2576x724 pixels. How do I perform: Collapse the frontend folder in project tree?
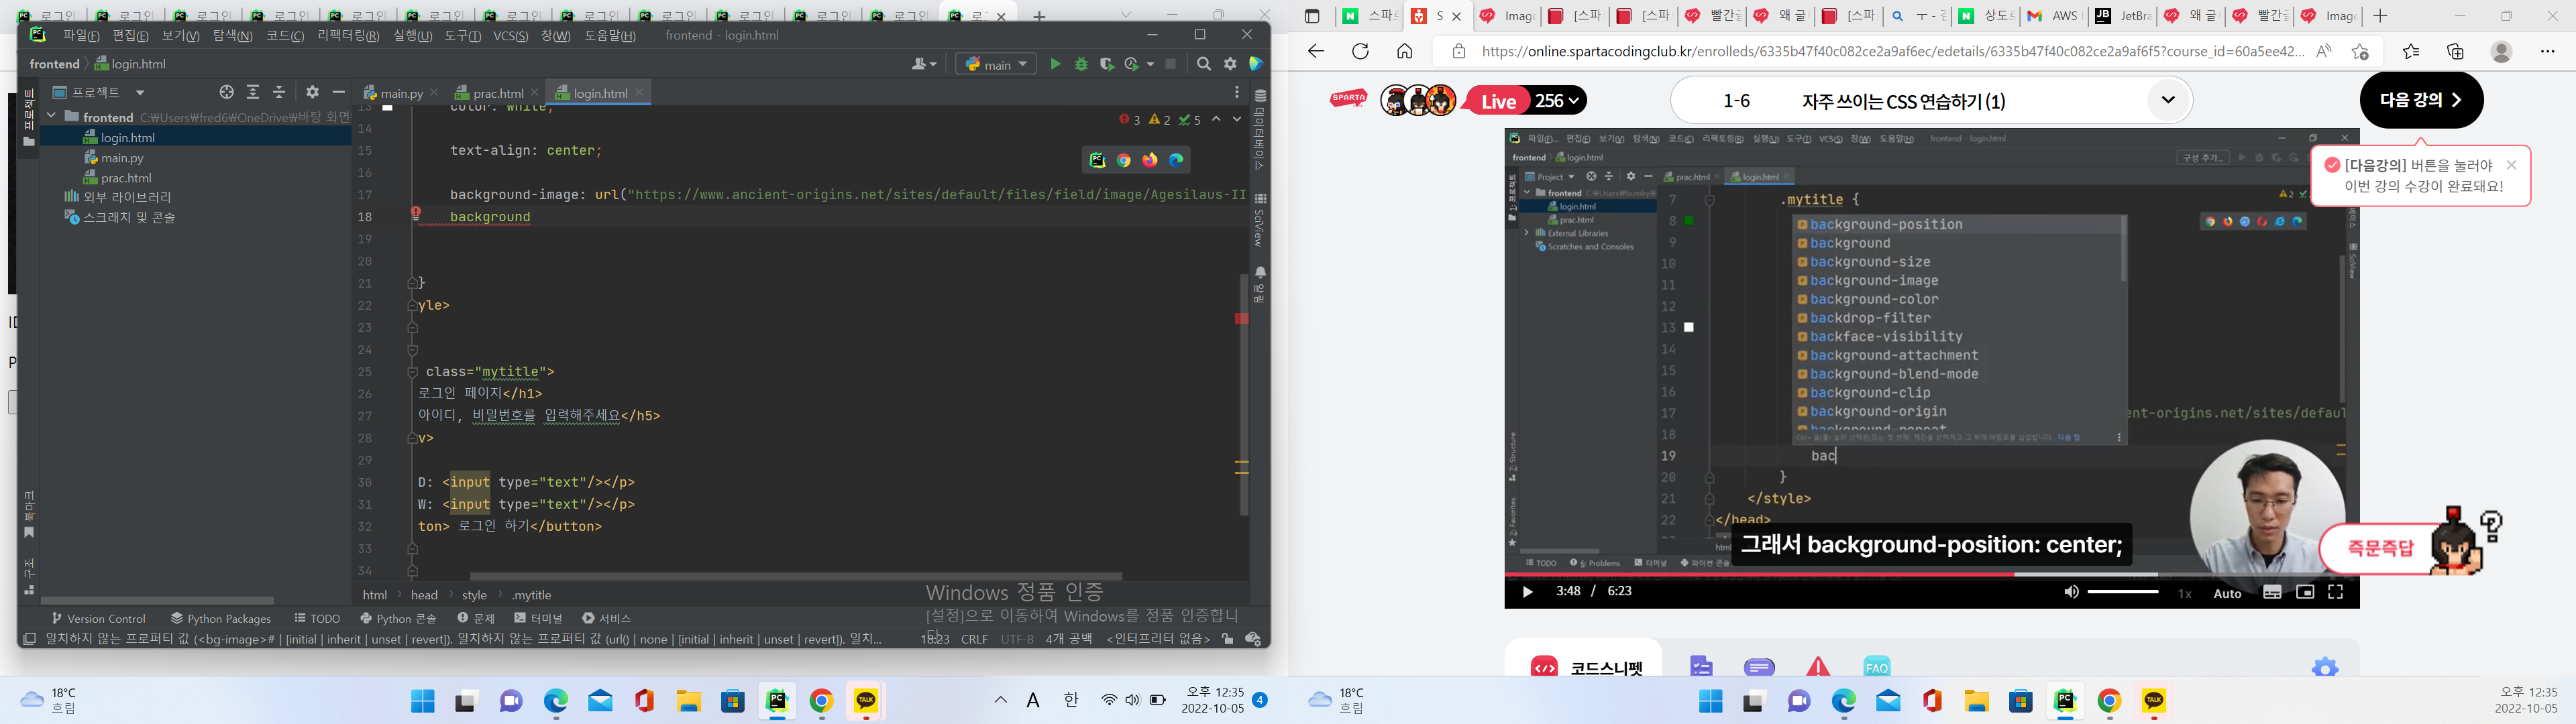51,116
